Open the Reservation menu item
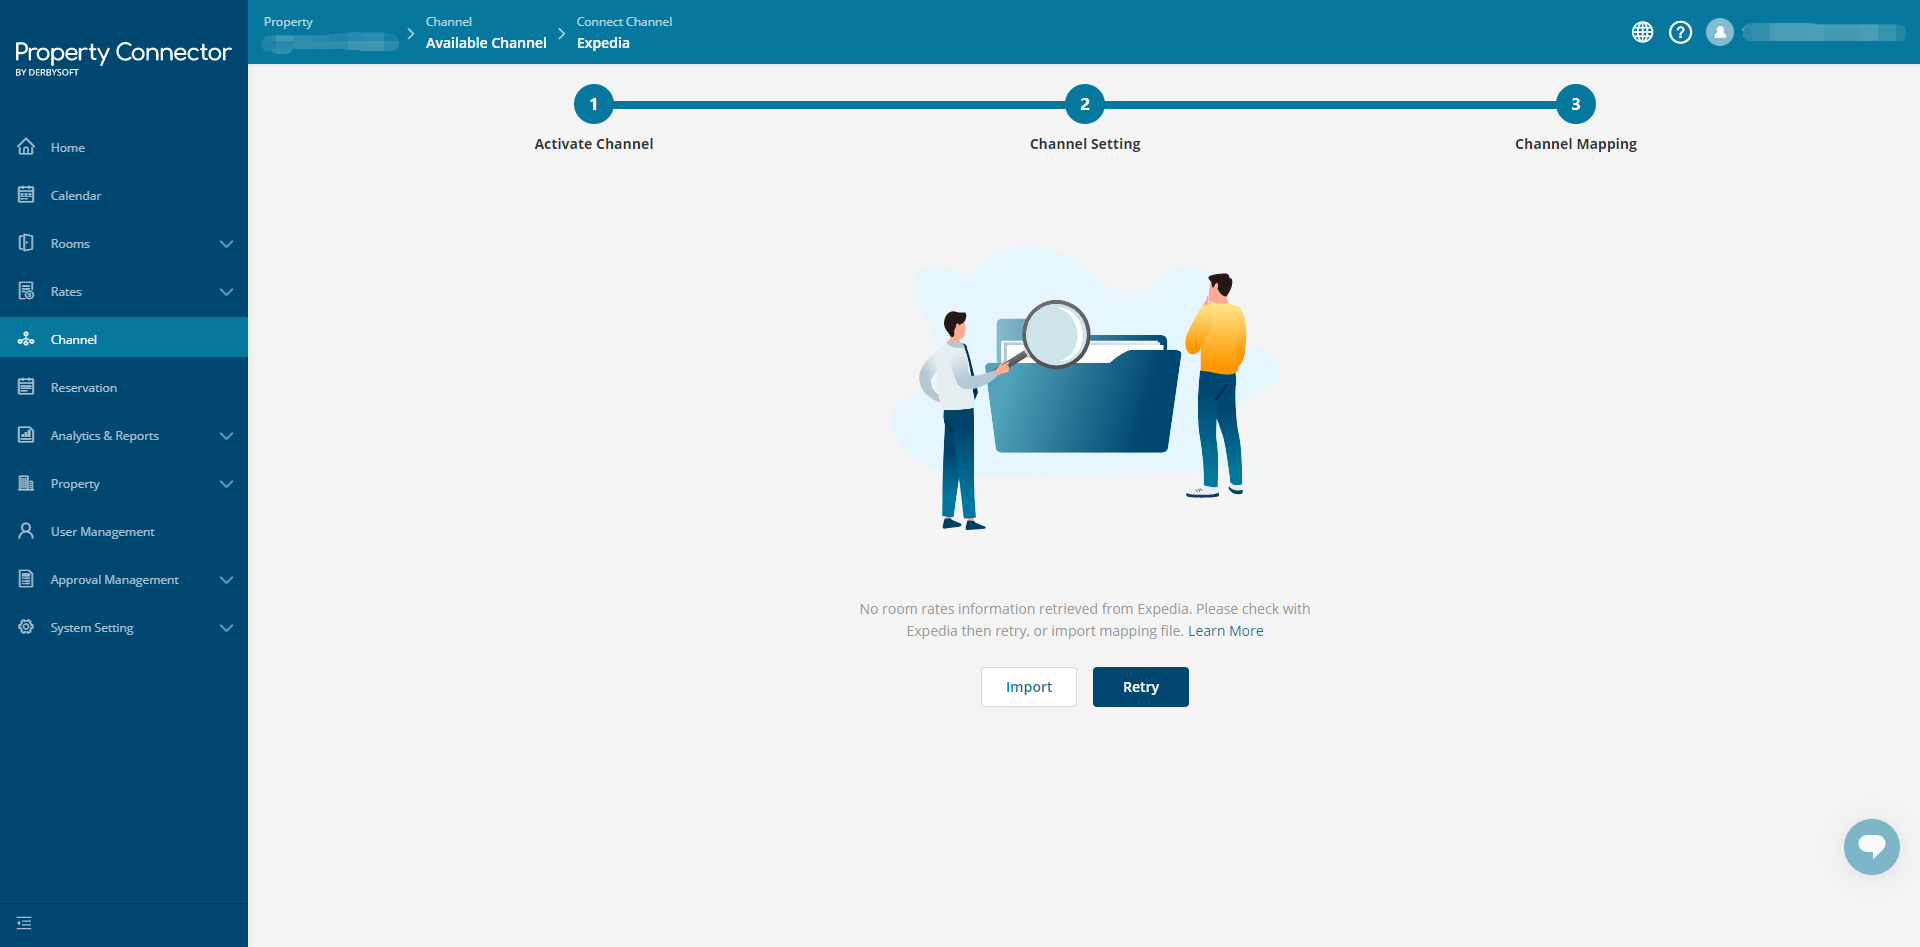1920x947 pixels. click(x=124, y=387)
